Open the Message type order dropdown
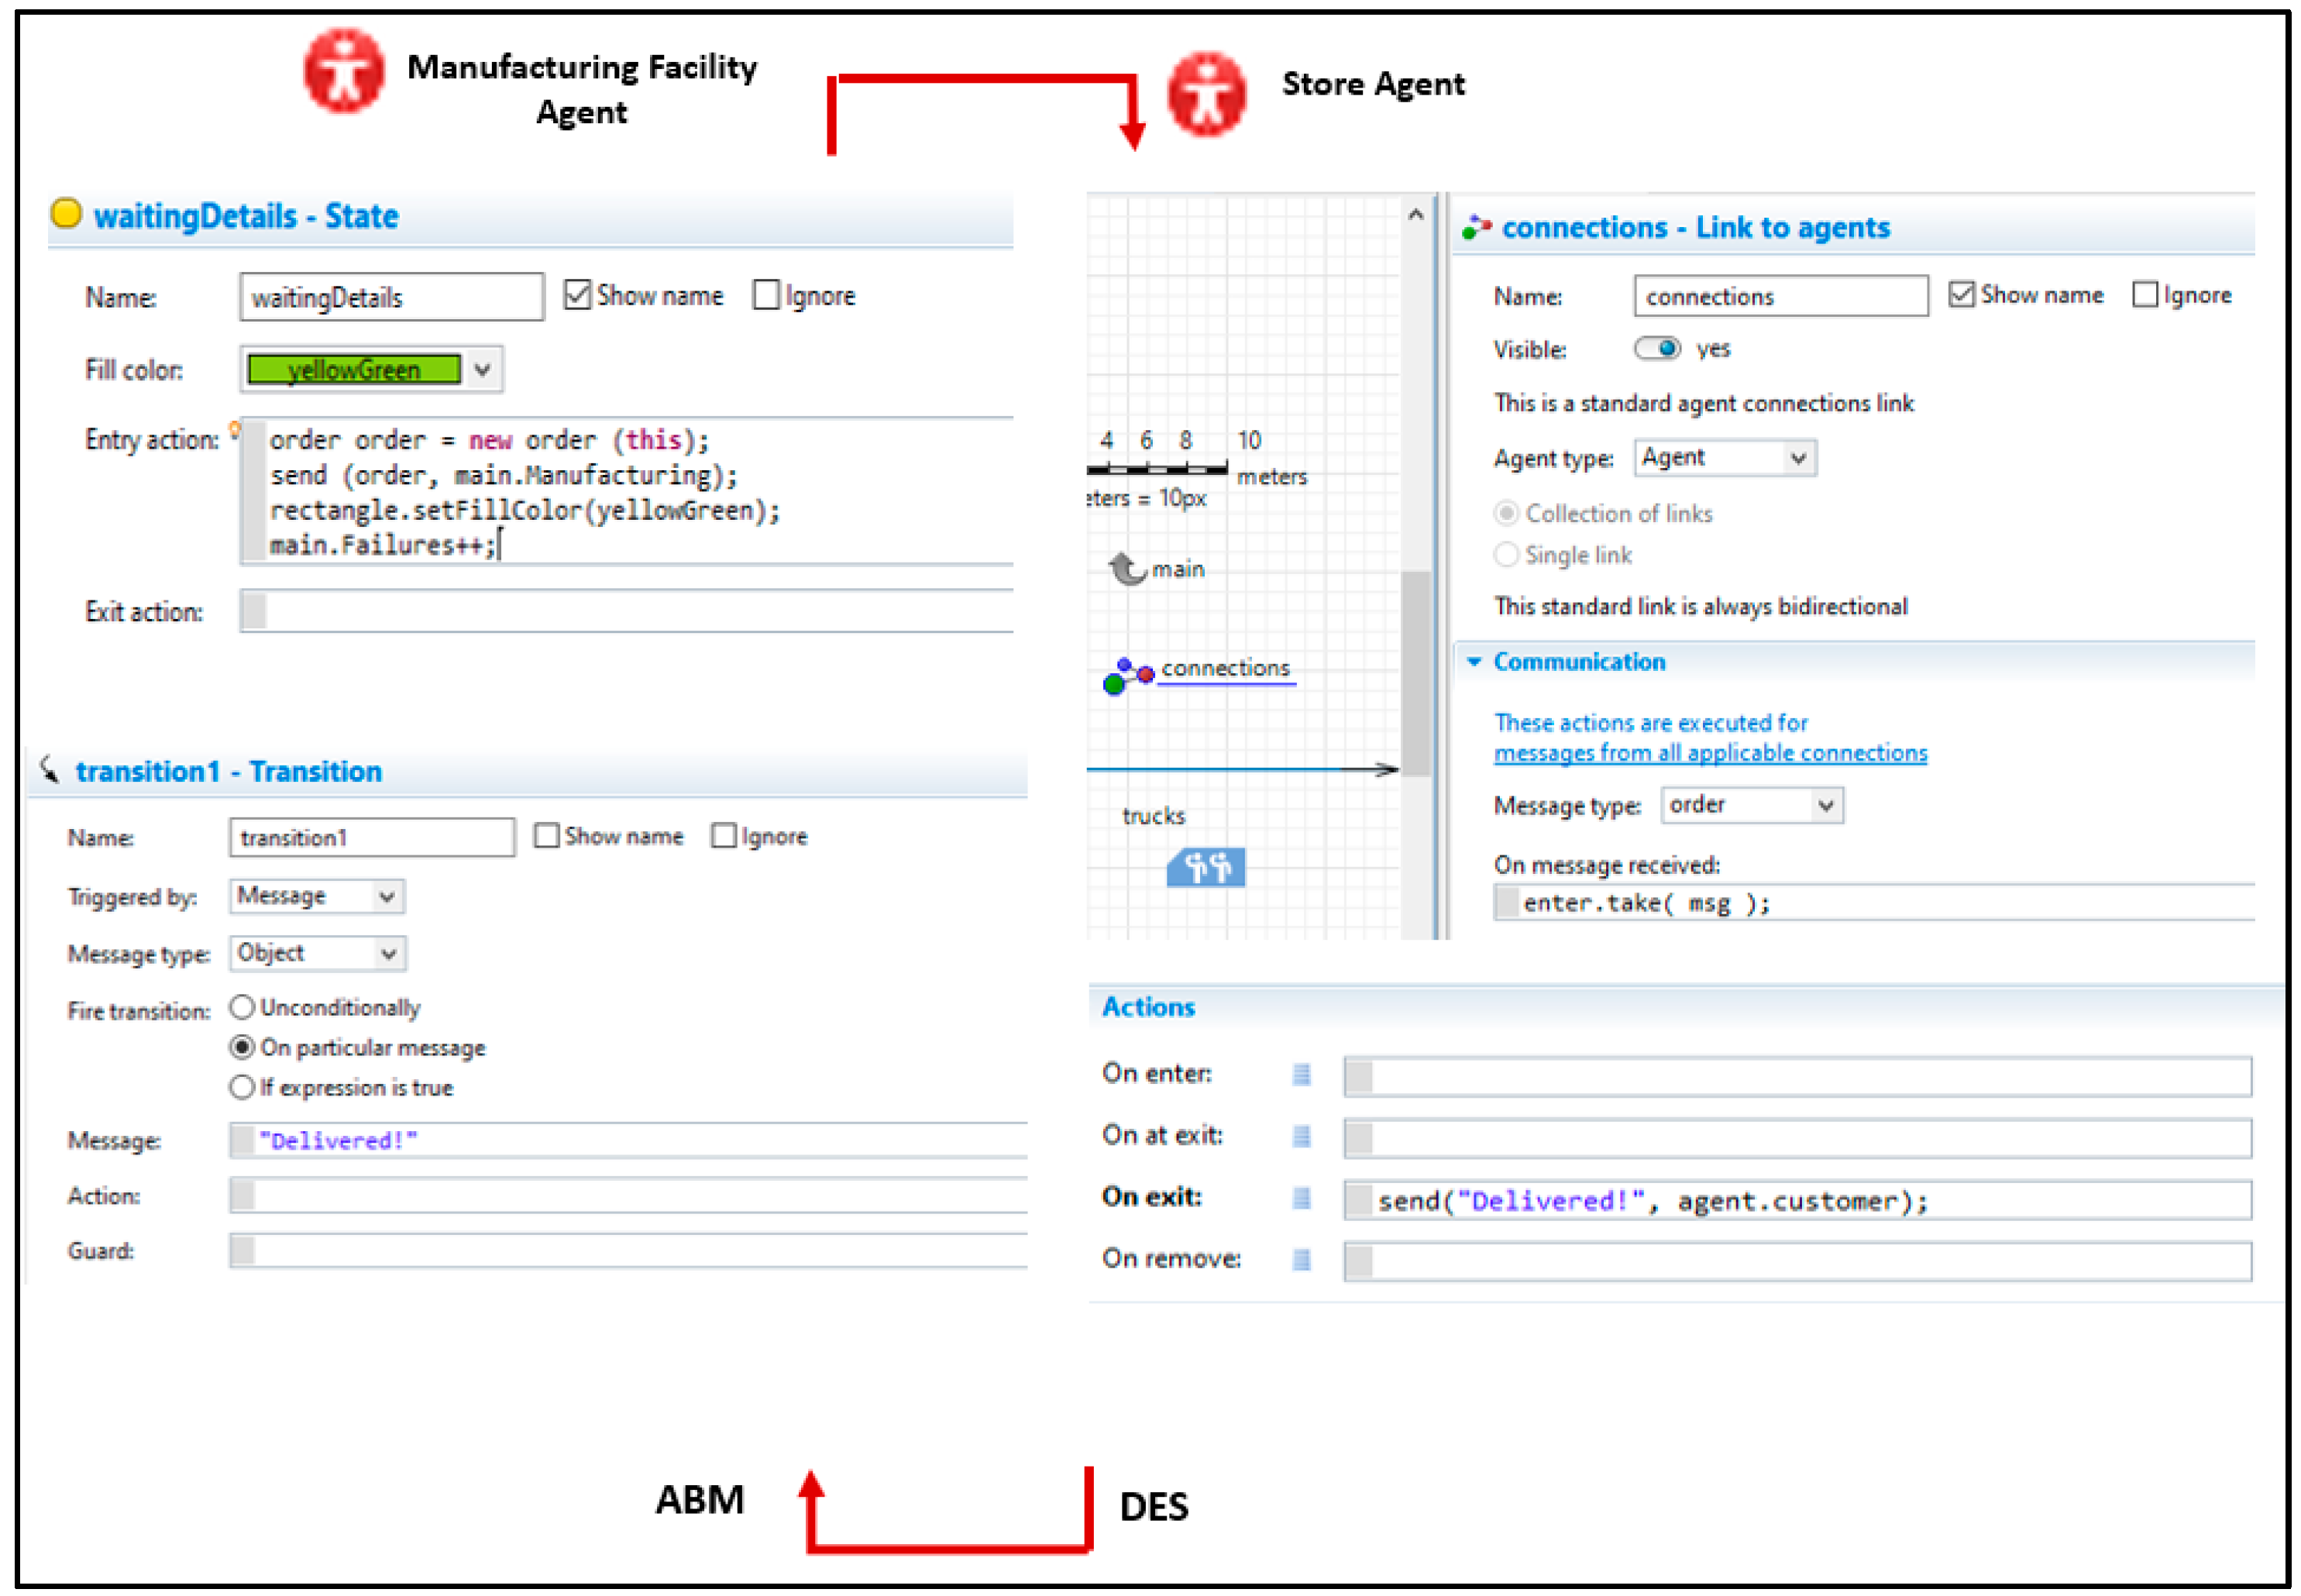Image resolution: width=2301 pixels, height=1596 pixels. point(1826,805)
